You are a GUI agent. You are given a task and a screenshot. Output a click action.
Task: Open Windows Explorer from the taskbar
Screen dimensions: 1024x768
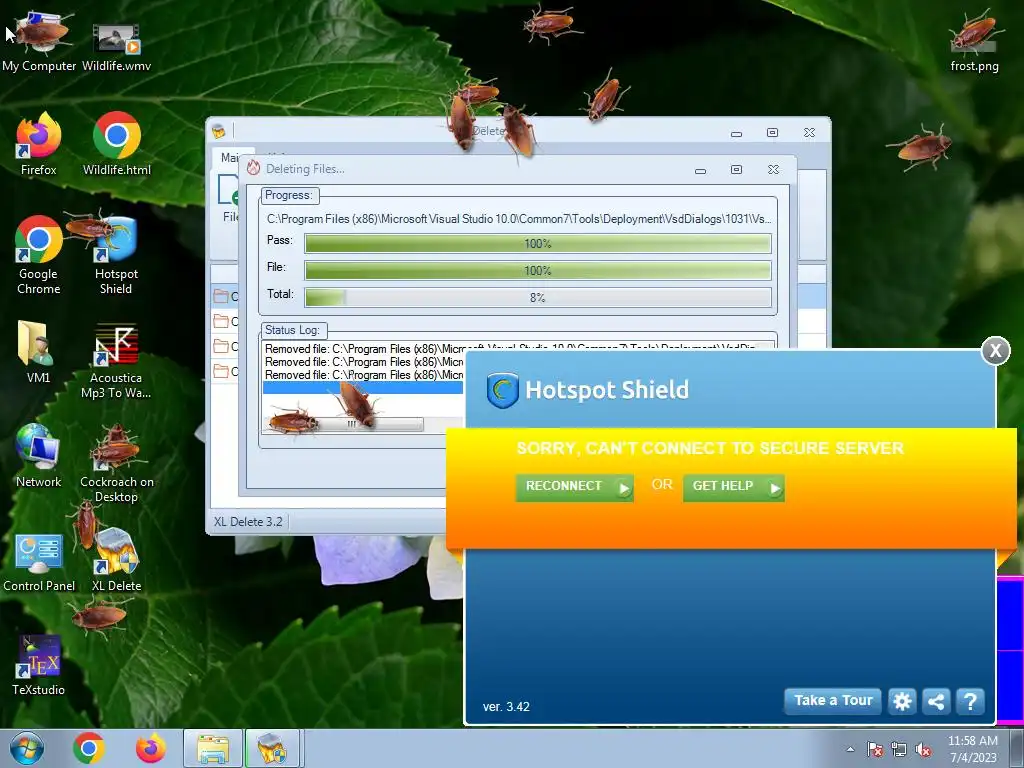pos(213,748)
